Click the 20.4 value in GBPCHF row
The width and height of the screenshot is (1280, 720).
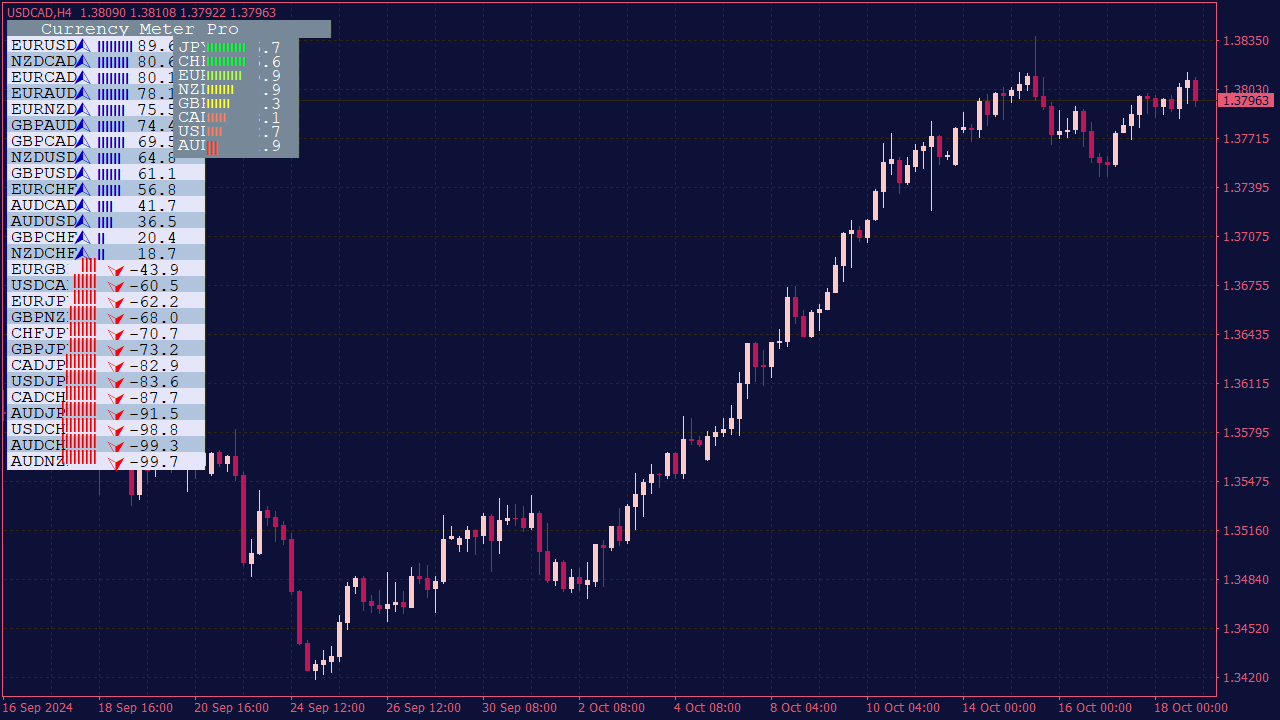[157, 238]
